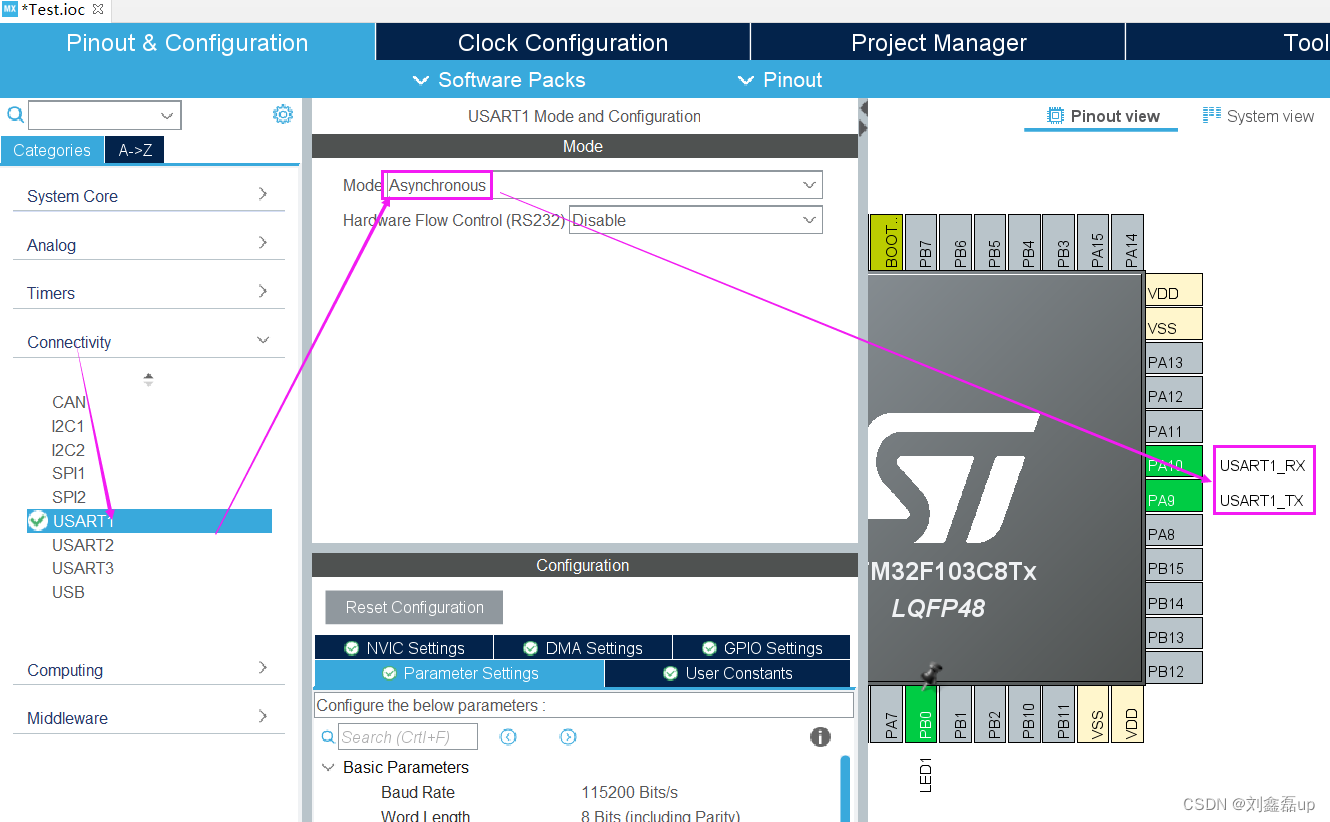Click the parameter list vertical scrollbar
Screen dimensions: 1330x822
click(x=846, y=788)
